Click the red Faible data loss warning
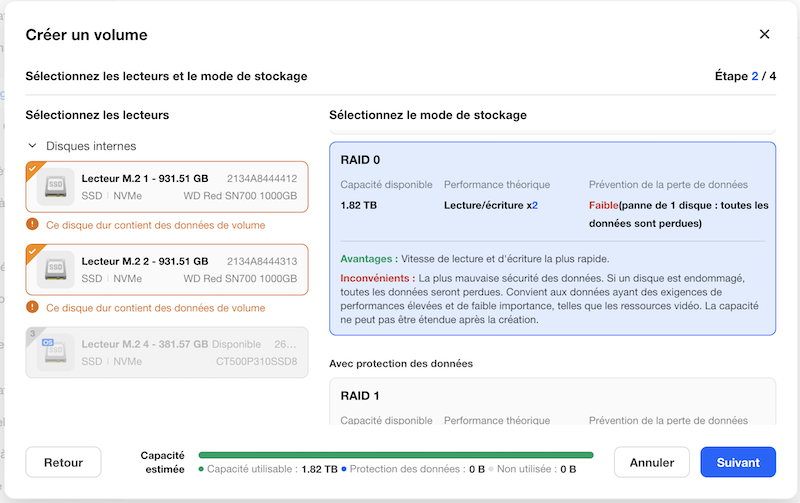The width and height of the screenshot is (800, 503). point(604,205)
